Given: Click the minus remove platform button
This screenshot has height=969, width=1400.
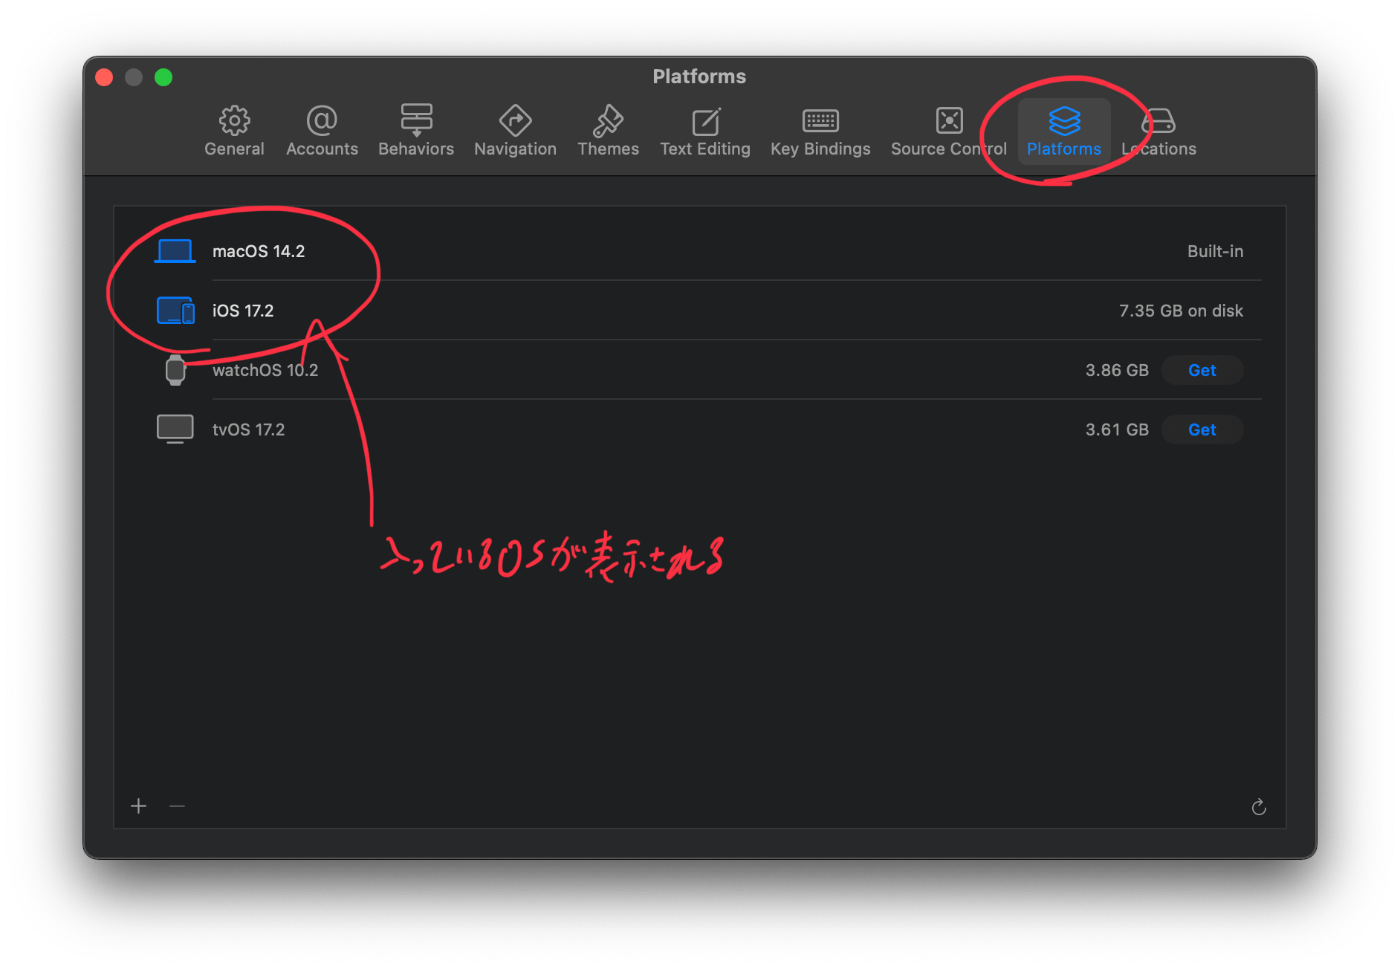Looking at the screenshot, I should point(177,806).
